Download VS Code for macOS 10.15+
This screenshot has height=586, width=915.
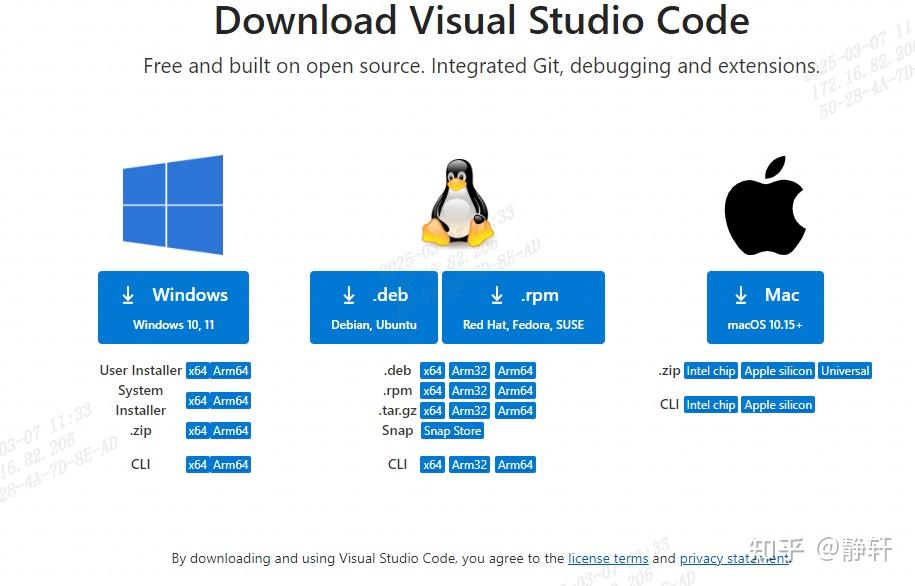point(765,306)
